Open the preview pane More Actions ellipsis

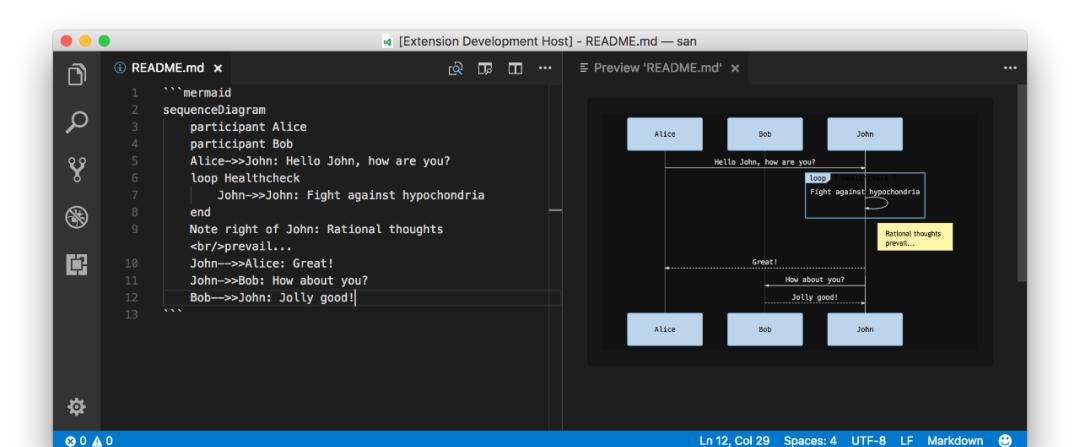coord(1010,68)
